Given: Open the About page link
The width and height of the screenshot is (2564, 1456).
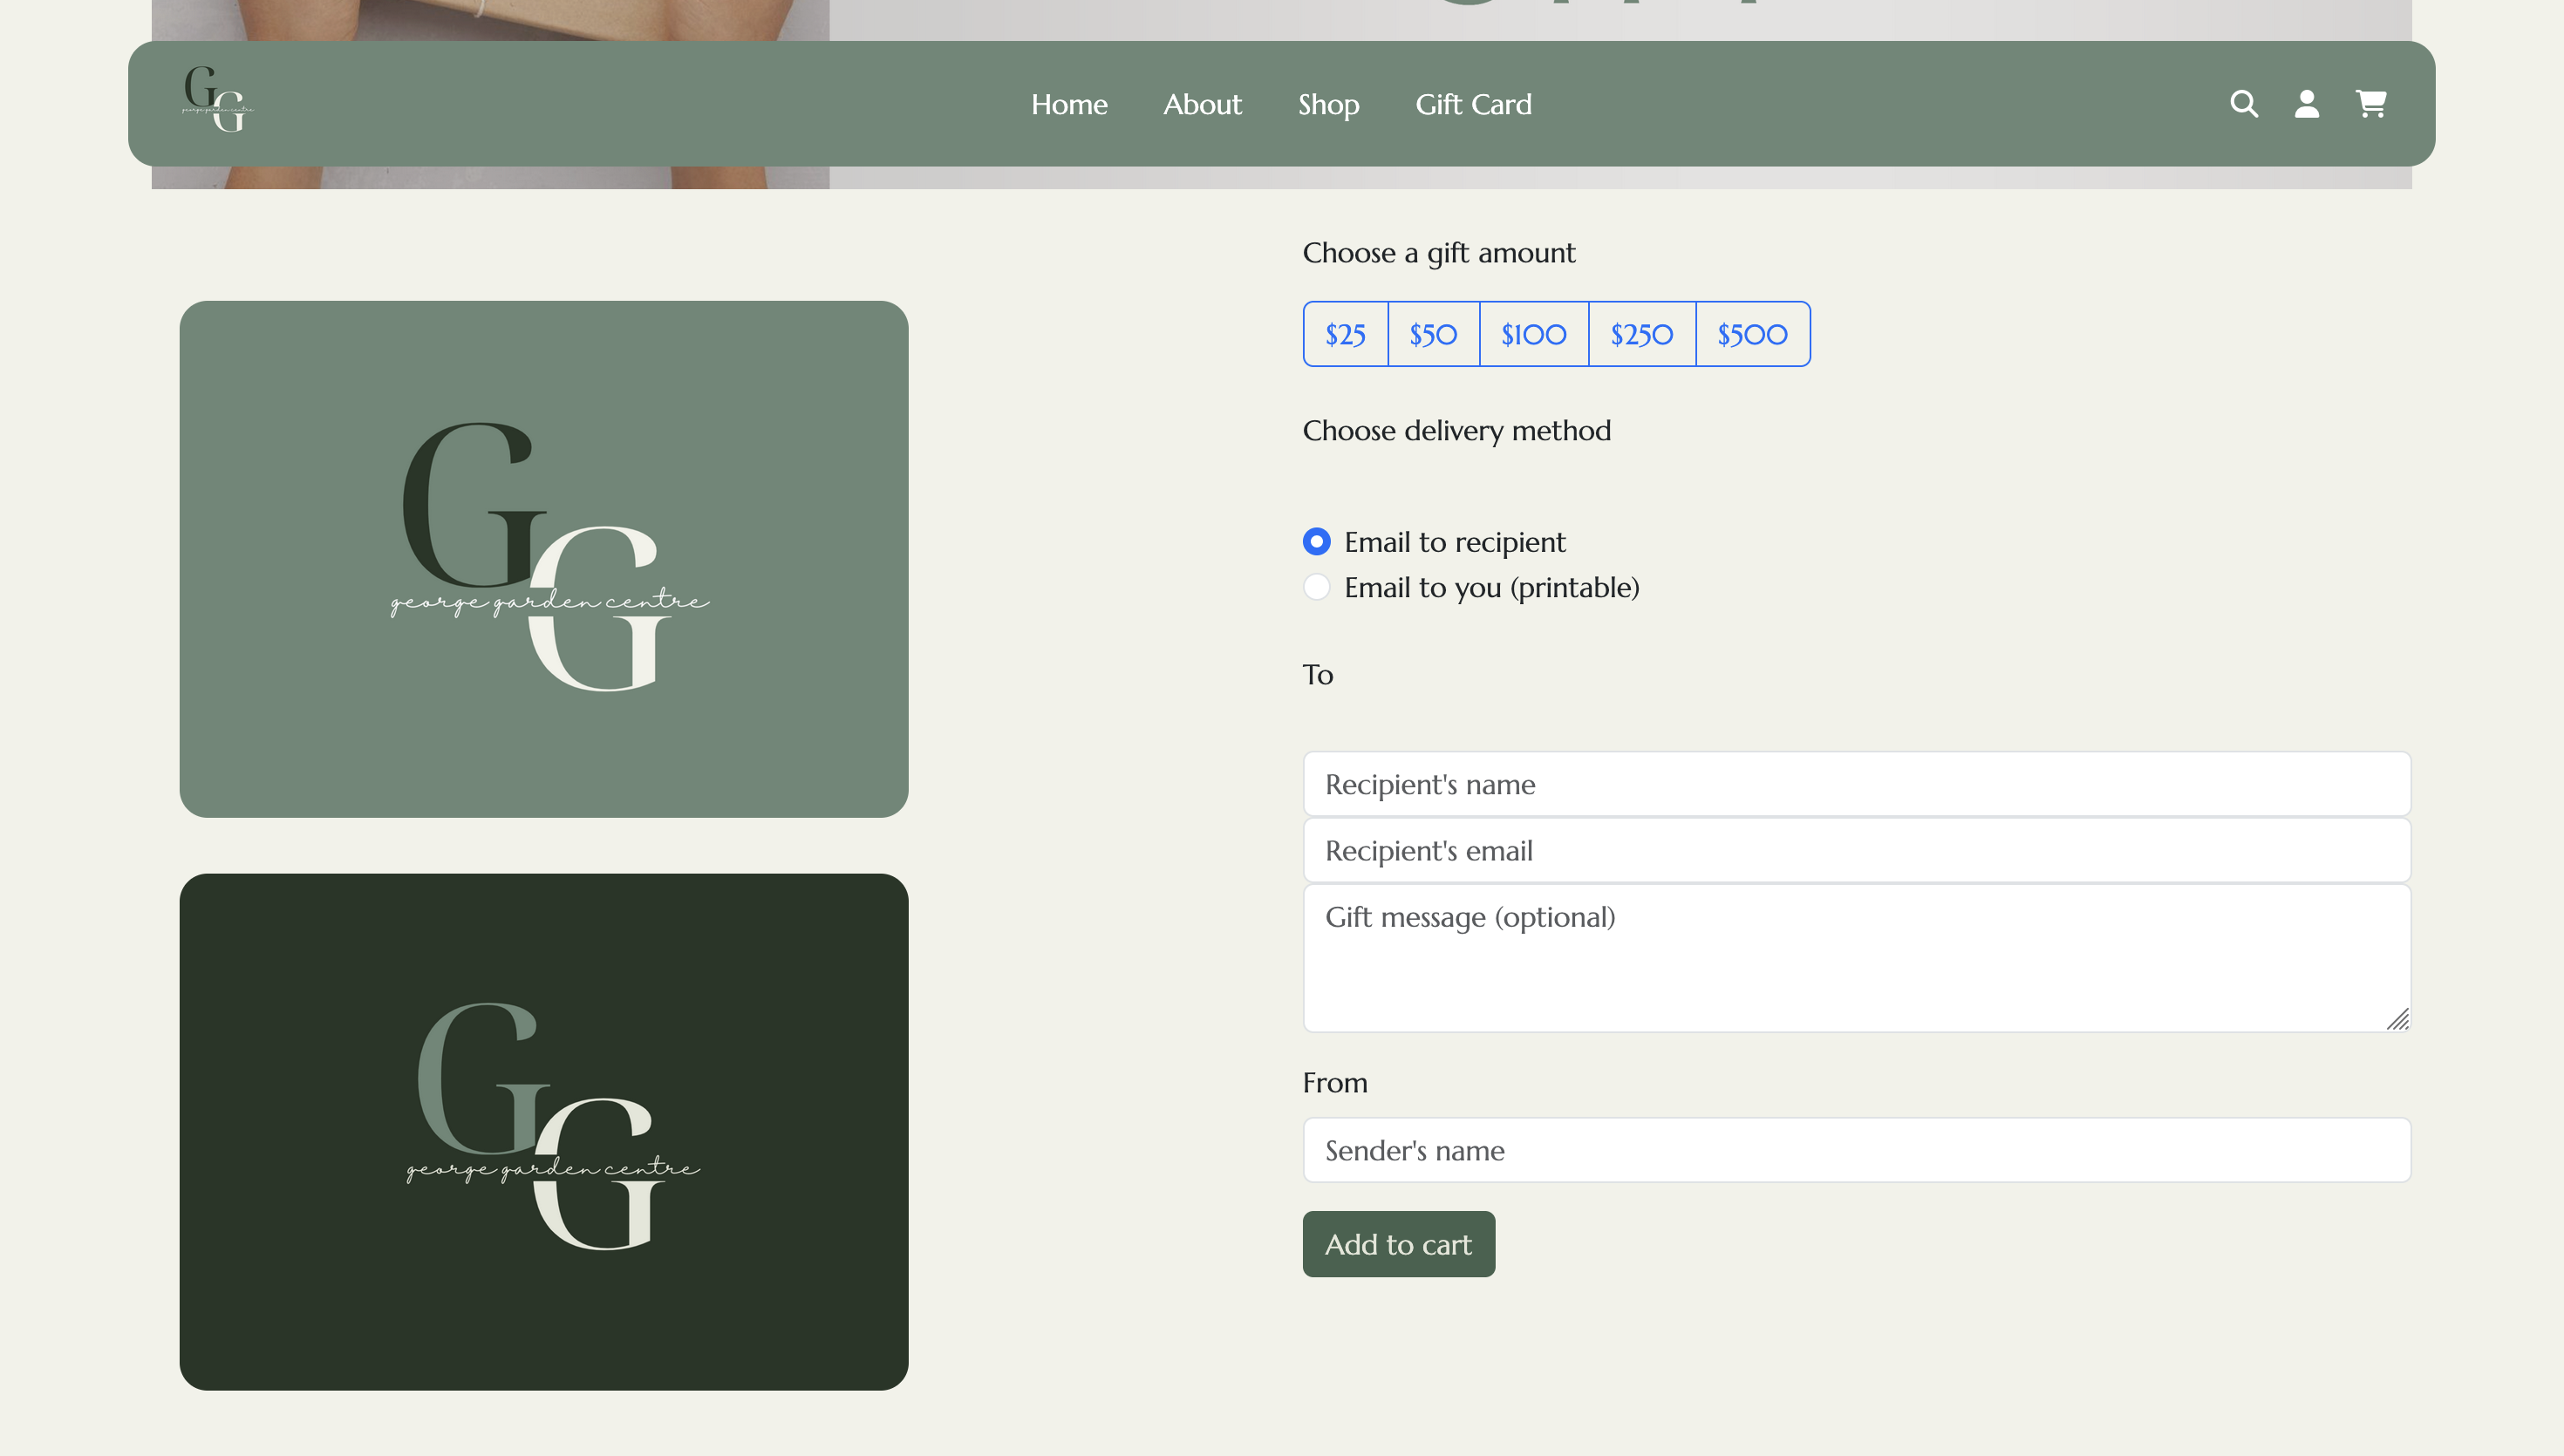Looking at the screenshot, I should click(1202, 104).
